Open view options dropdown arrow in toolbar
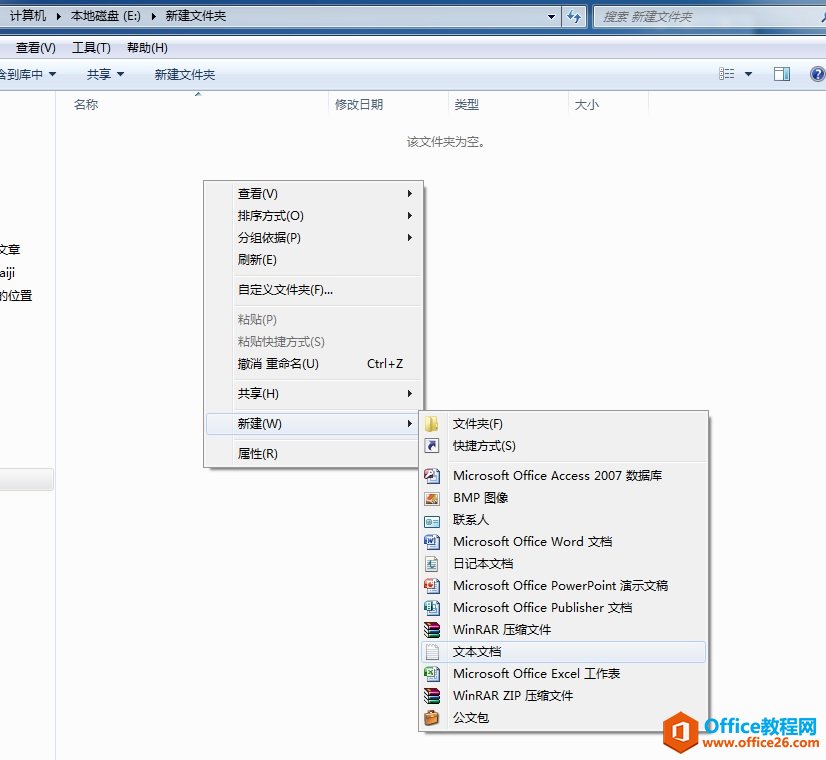This screenshot has width=826, height=760. point(748,74)
